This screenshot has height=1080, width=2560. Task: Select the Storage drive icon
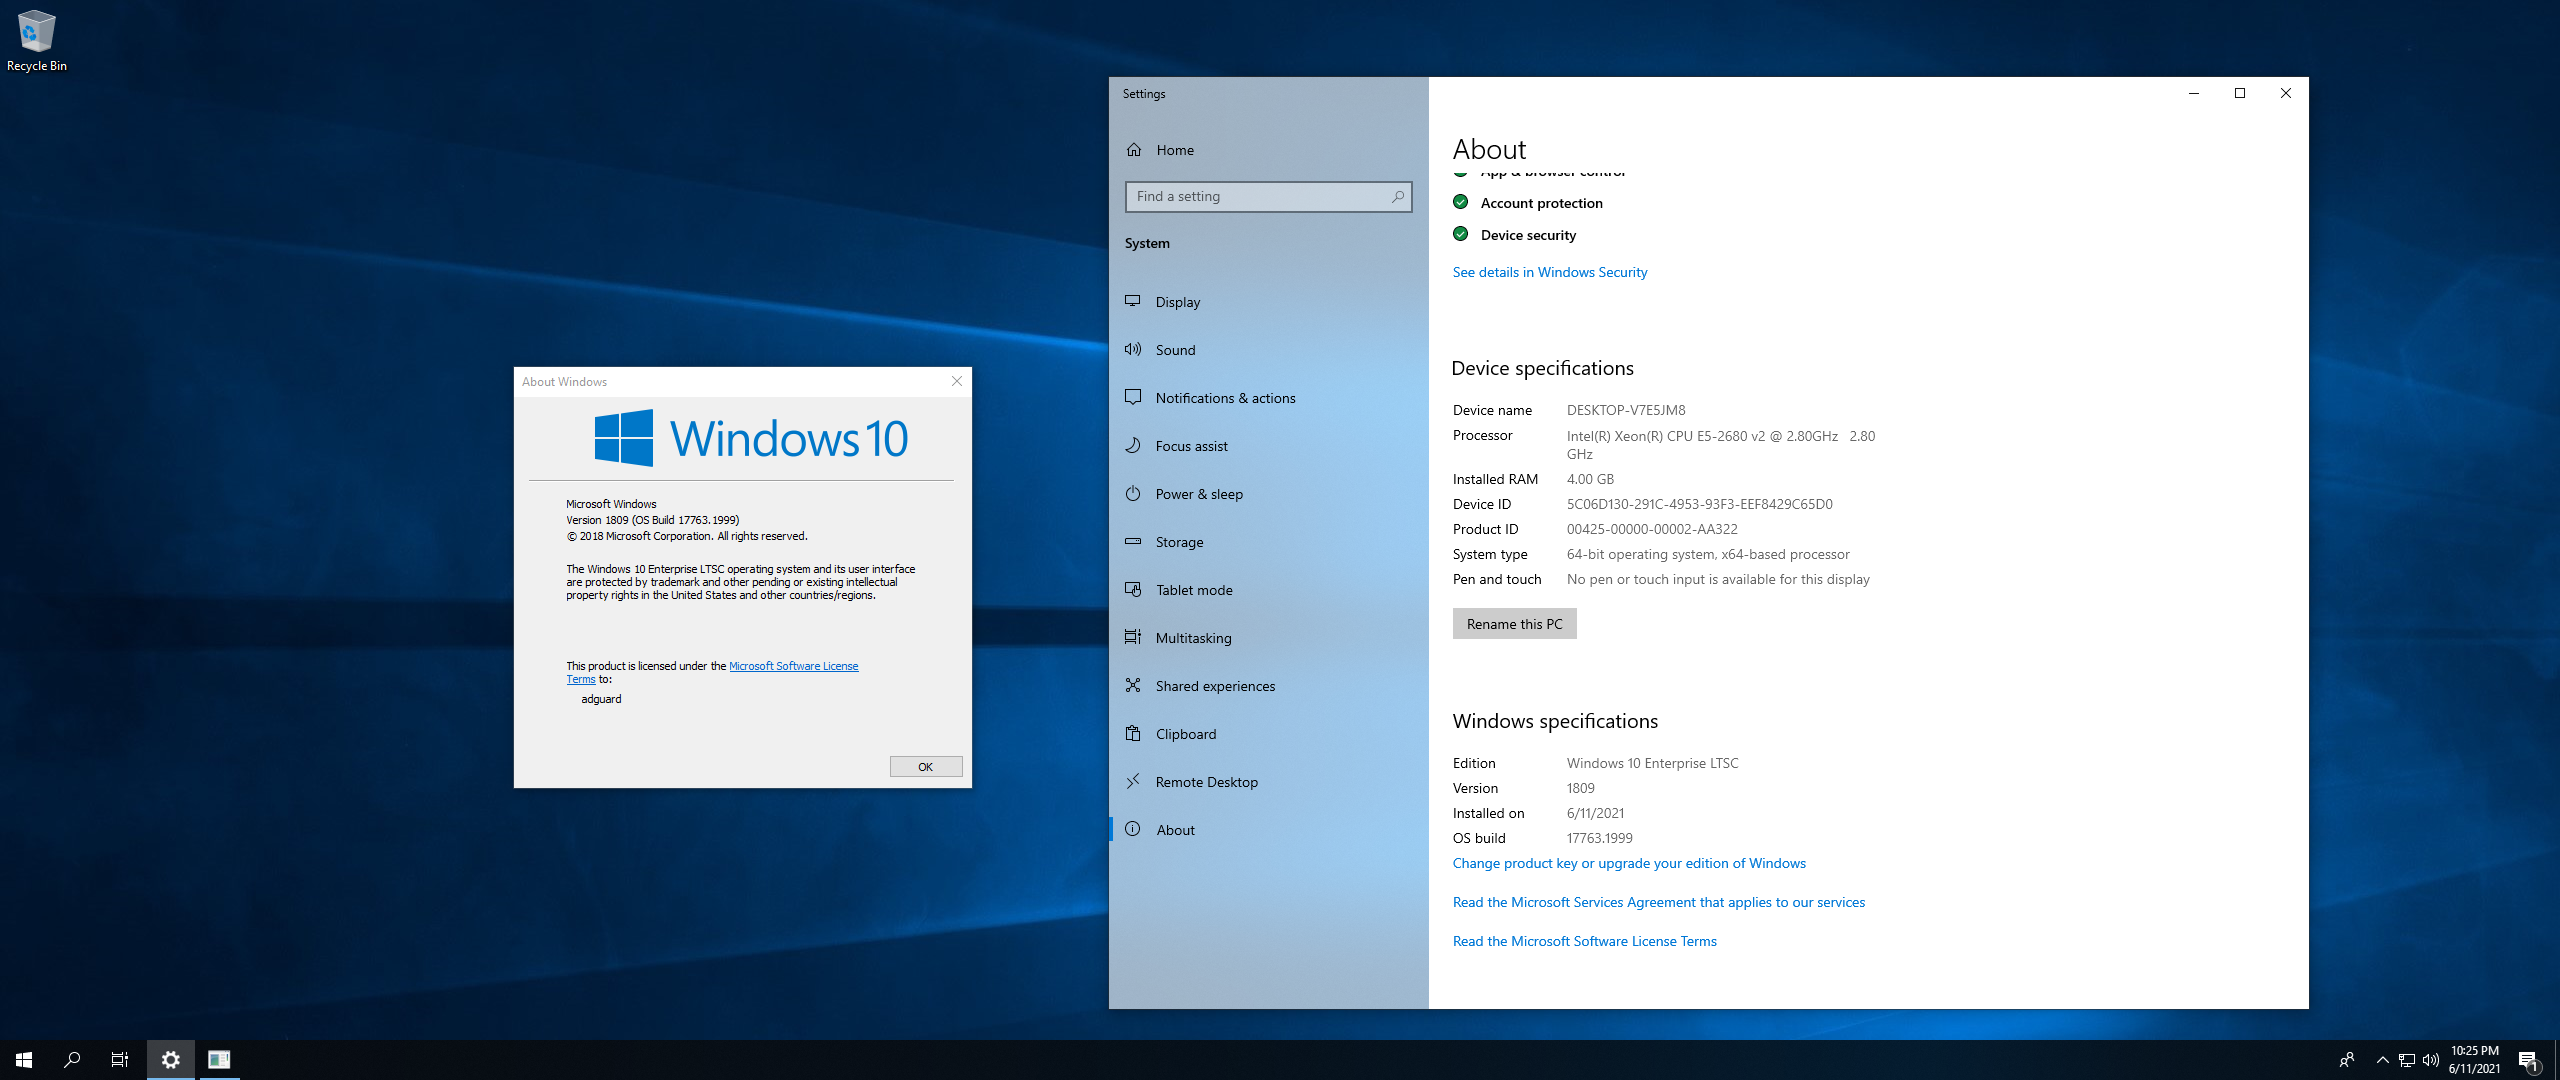click(x=1133, y=541)
